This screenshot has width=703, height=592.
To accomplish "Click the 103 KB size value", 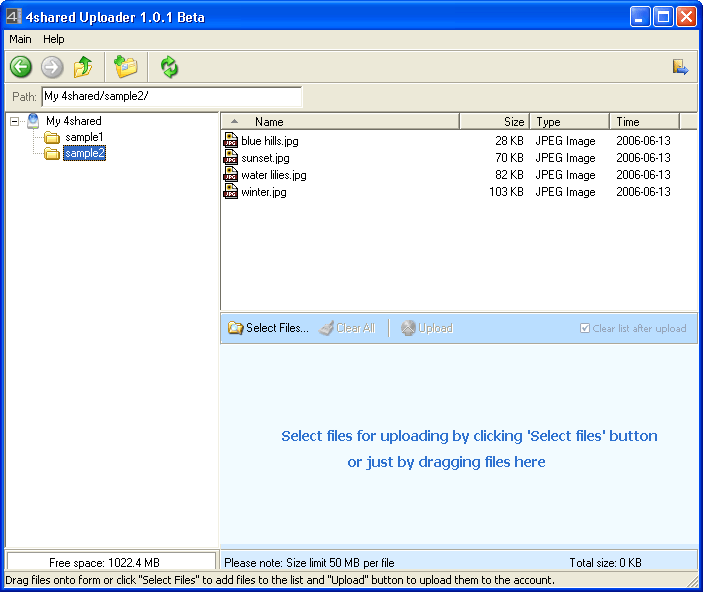I will [x=506, y=192].
